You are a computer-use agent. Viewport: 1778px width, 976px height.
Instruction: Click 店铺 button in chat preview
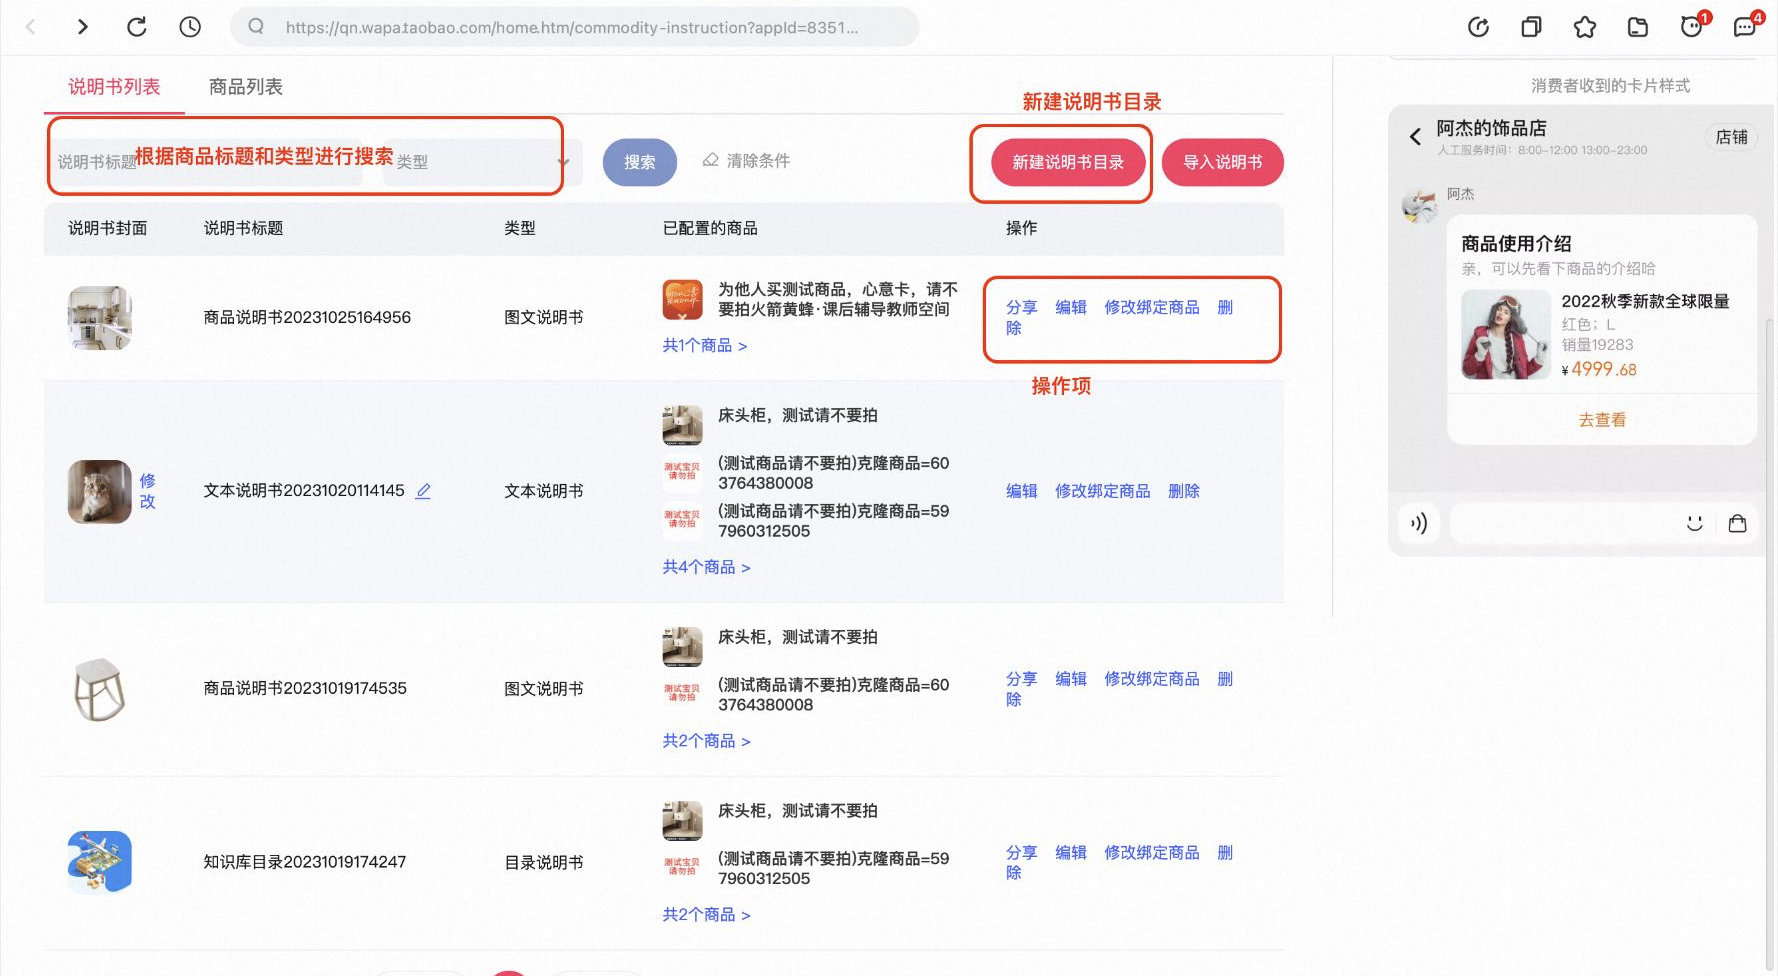coord(1732,137)
